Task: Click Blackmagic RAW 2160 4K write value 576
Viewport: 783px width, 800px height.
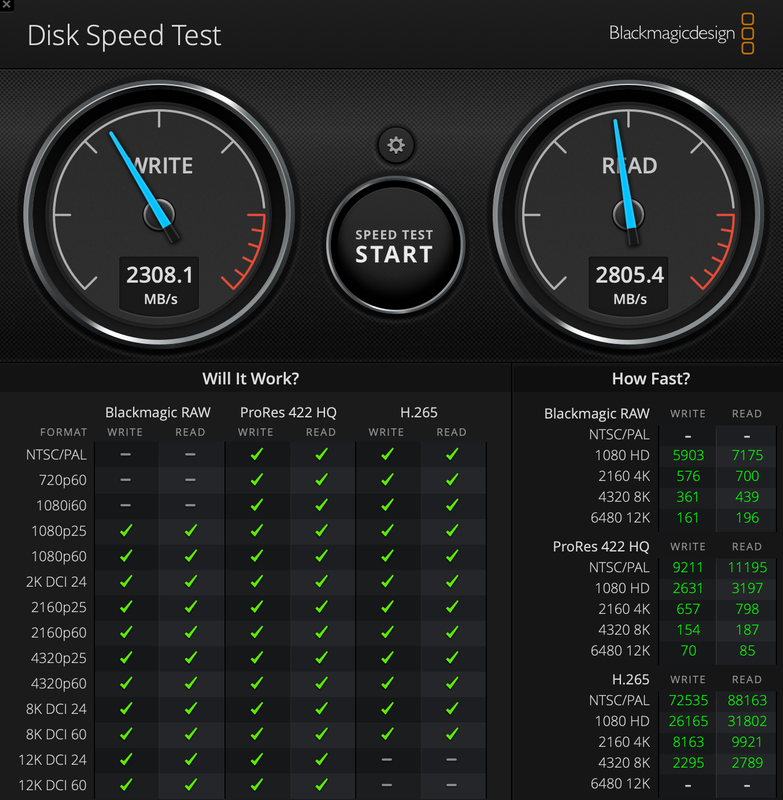Action: click(x=688, y=476)
